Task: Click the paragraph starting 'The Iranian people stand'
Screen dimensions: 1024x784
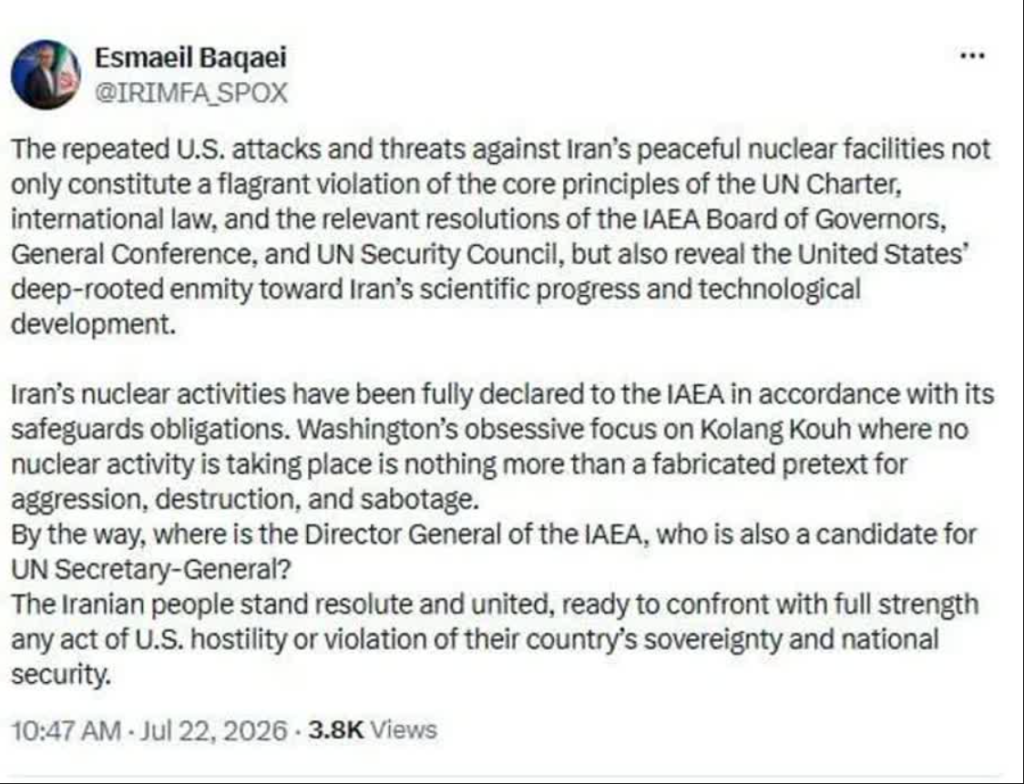Action: click(x=494, y=640)
